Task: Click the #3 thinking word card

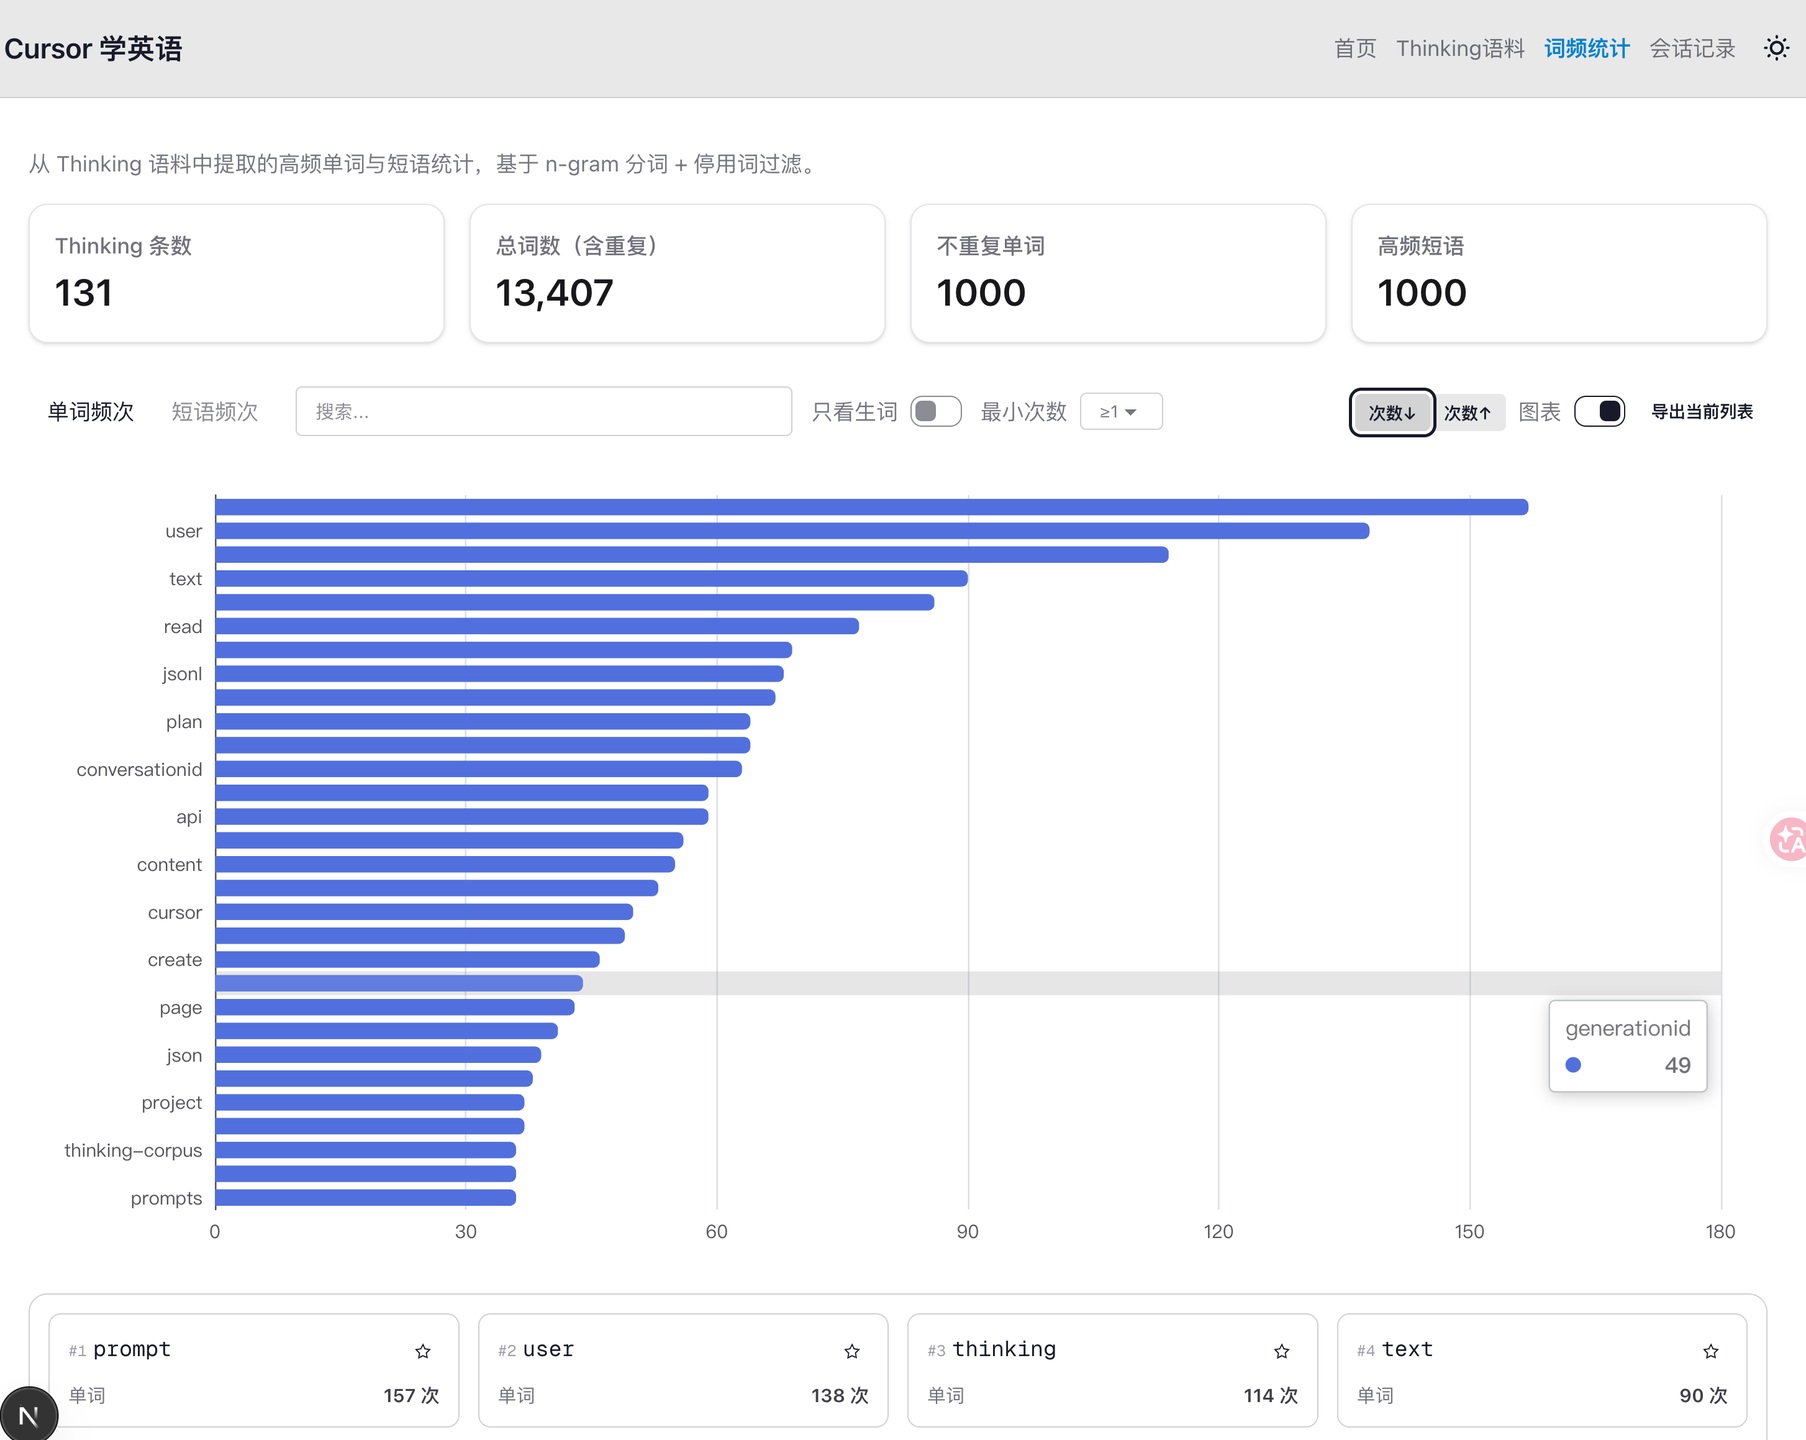Action: tap(1112, 1370)
